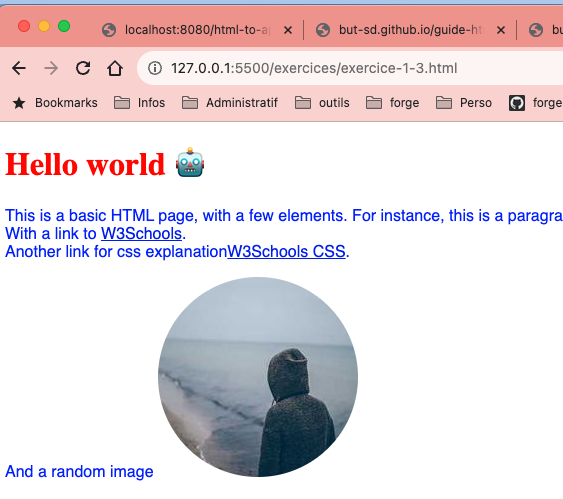
Task: Close the localhost:8080 tab
Action: [x=288, y=30]
